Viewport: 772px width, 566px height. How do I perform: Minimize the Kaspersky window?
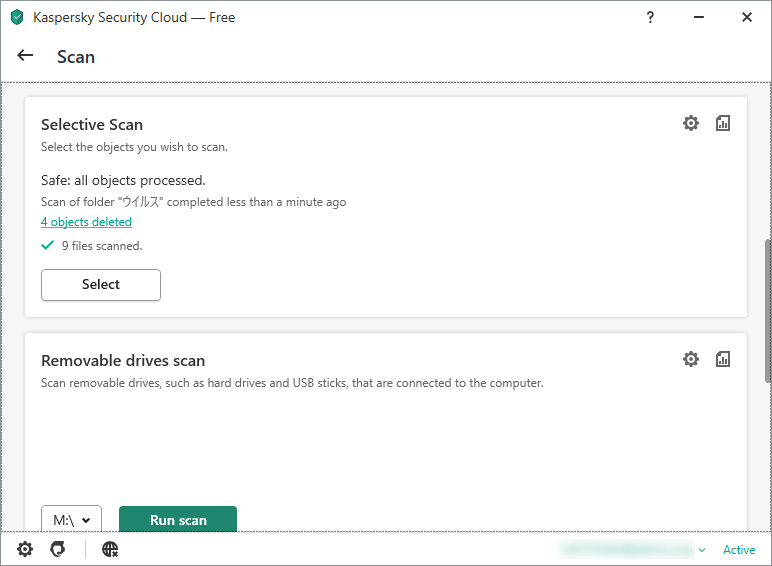pyautogui.click(x=699, y=17)
